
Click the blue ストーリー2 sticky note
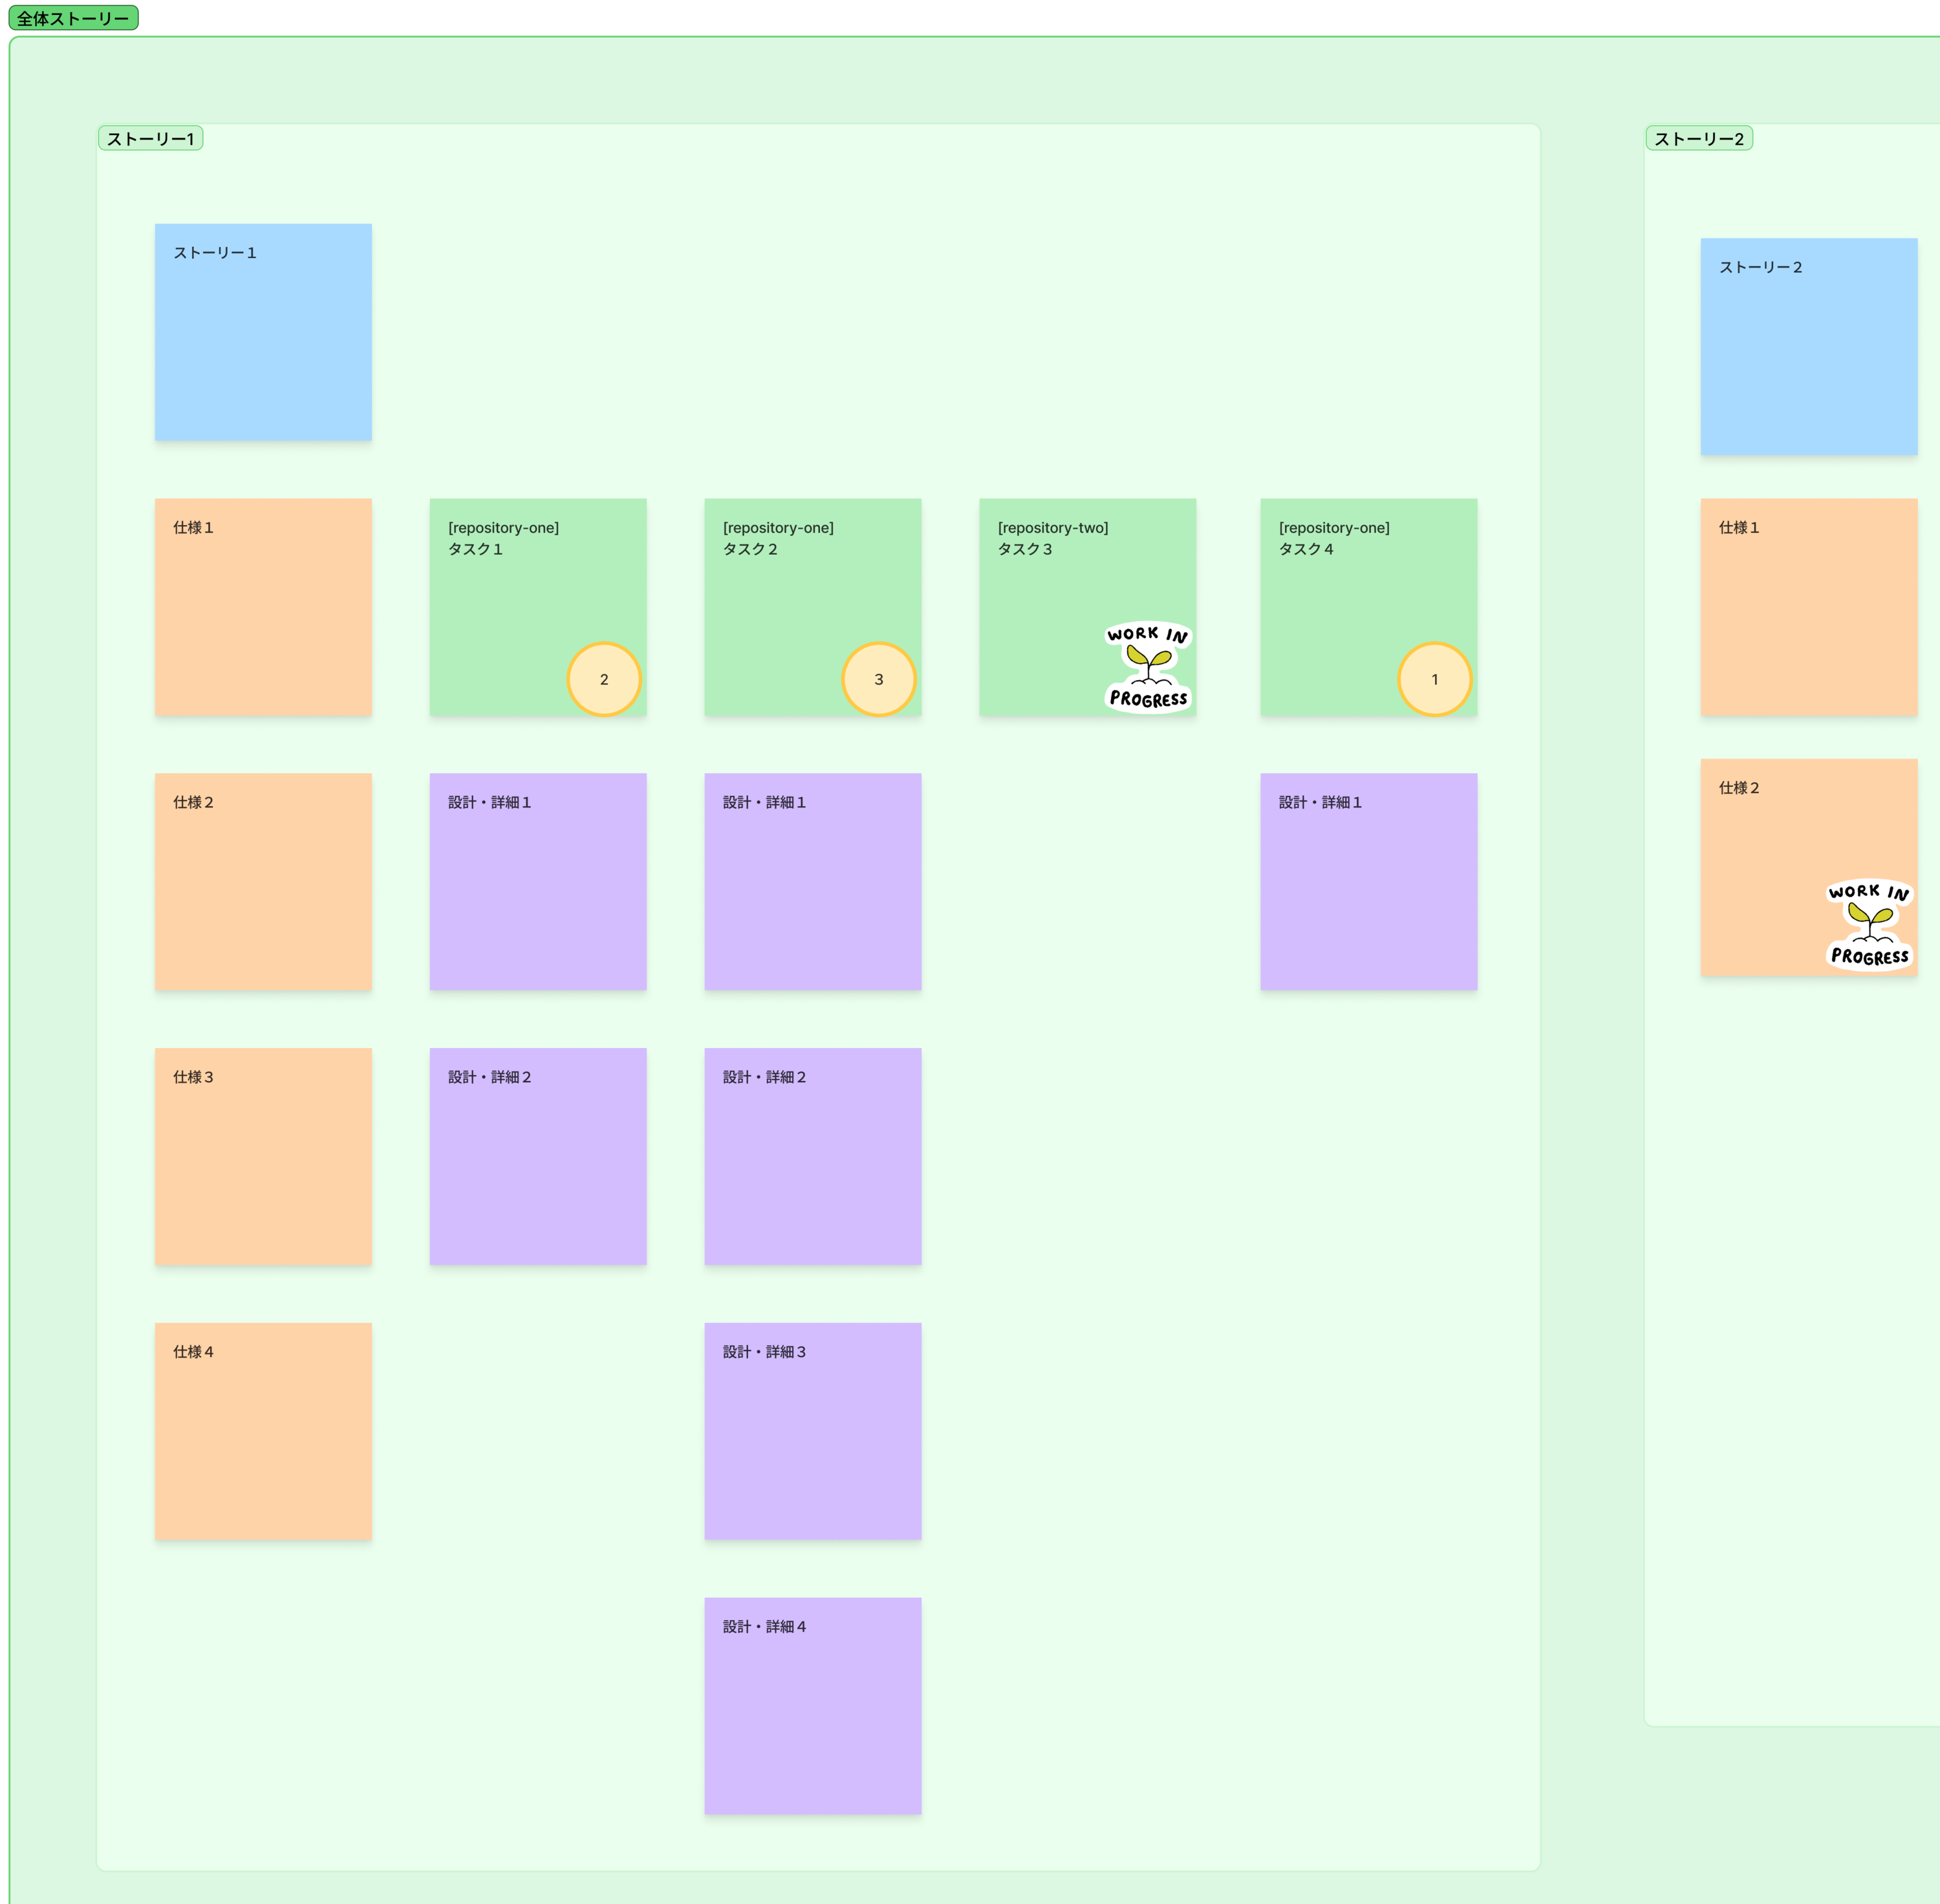click(x=1809, y=347)
